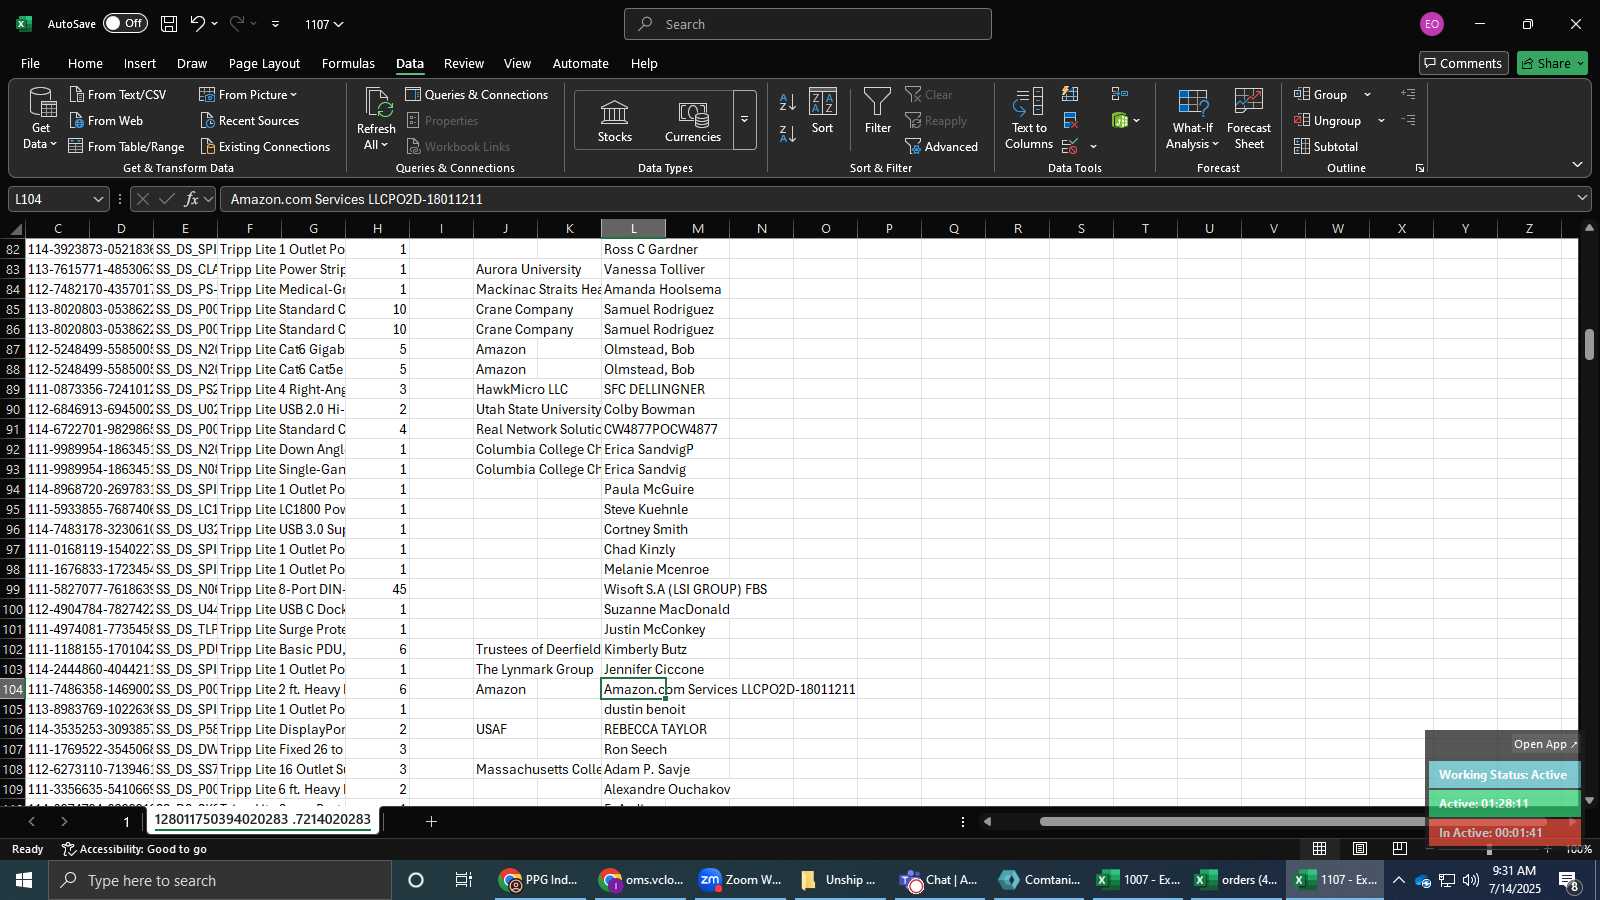Viewport: 1600px width, 900px height.
Task: Switch to Page Layout view
Action: pyautogui.click(x=1360, y=849)
